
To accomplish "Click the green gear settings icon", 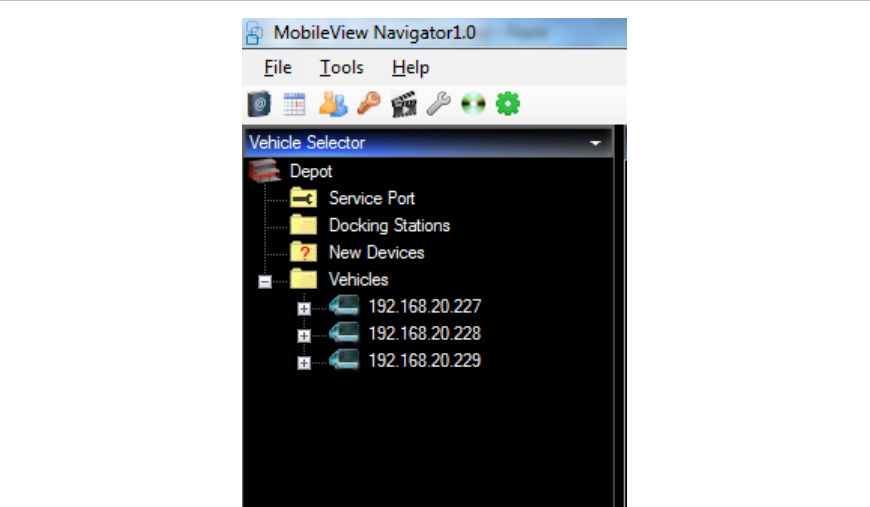I will tap(508, 104).
